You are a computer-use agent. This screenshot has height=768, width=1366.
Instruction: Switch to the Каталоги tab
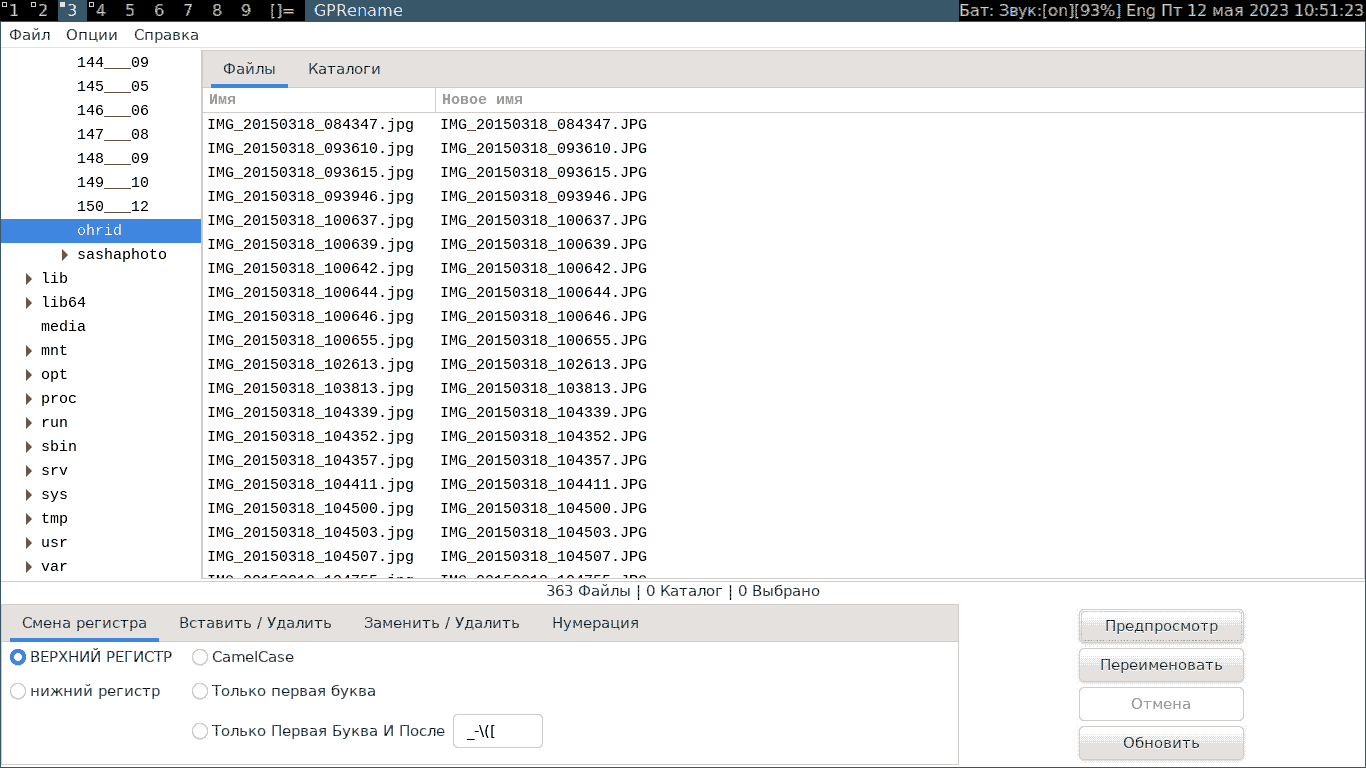point(344,69)
